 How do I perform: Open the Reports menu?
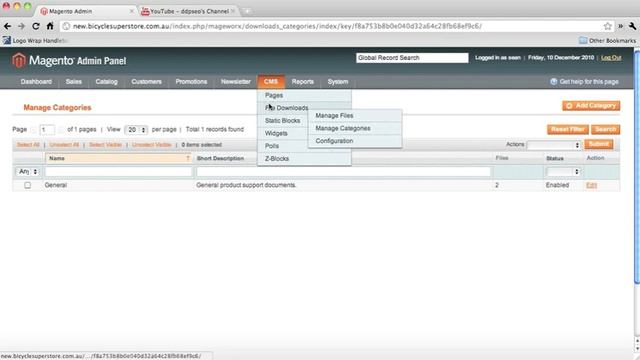(302, 82)
